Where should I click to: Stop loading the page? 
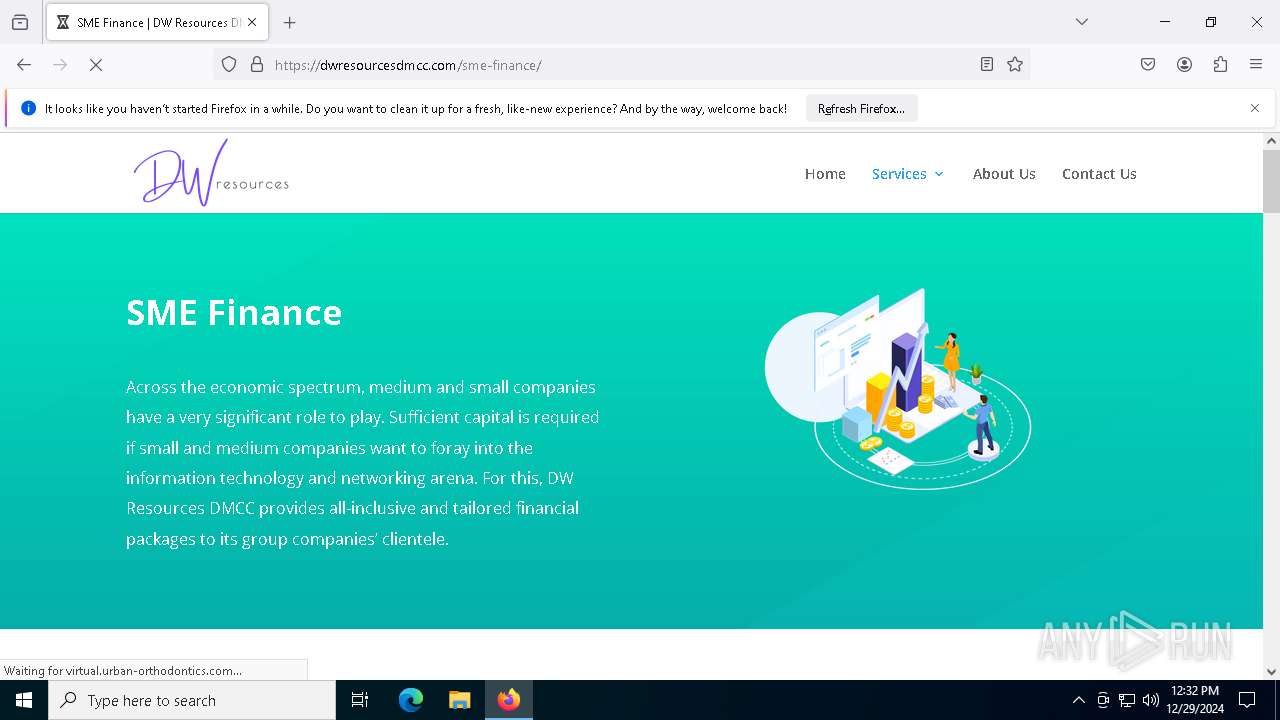(96, 65)
